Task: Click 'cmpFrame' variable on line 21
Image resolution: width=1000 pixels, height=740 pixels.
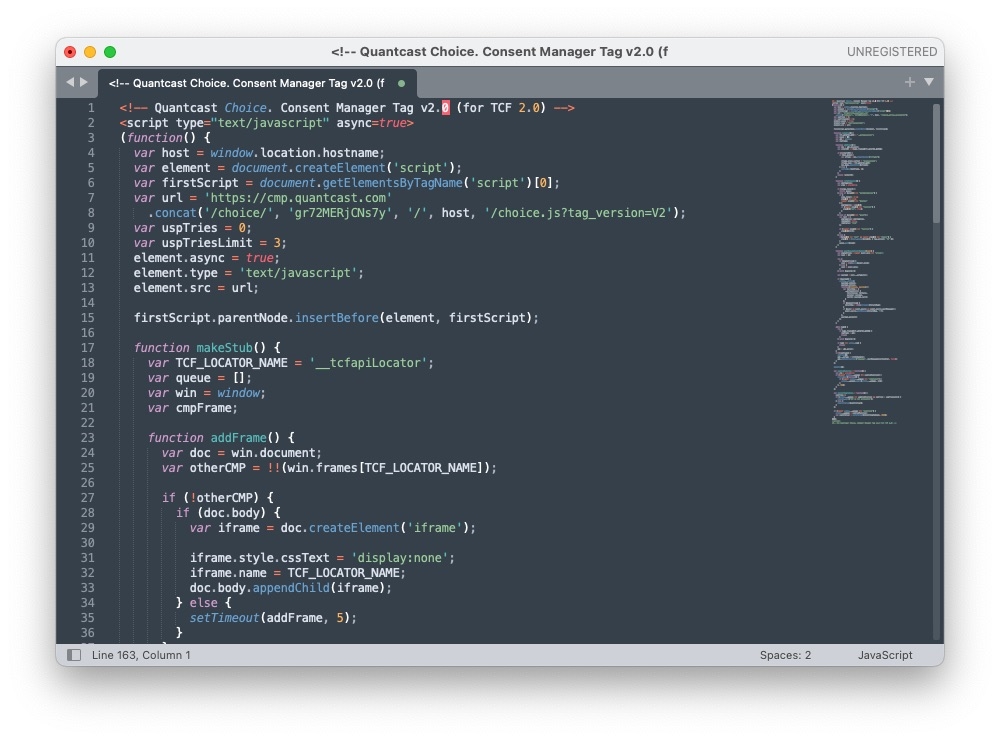Action: tap(203, 408)
